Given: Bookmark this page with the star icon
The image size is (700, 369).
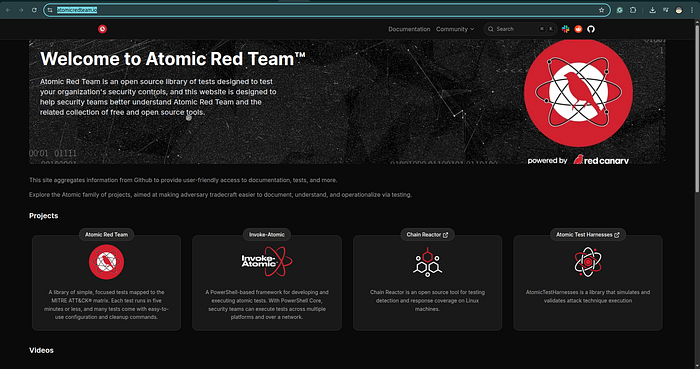Looking at the screenshot, I should 601,10.
